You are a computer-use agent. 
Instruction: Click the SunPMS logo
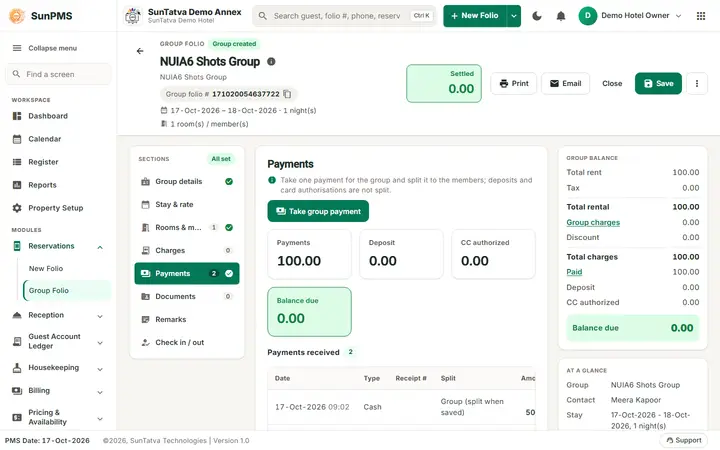pyautogui.click(x=40, y=16)
